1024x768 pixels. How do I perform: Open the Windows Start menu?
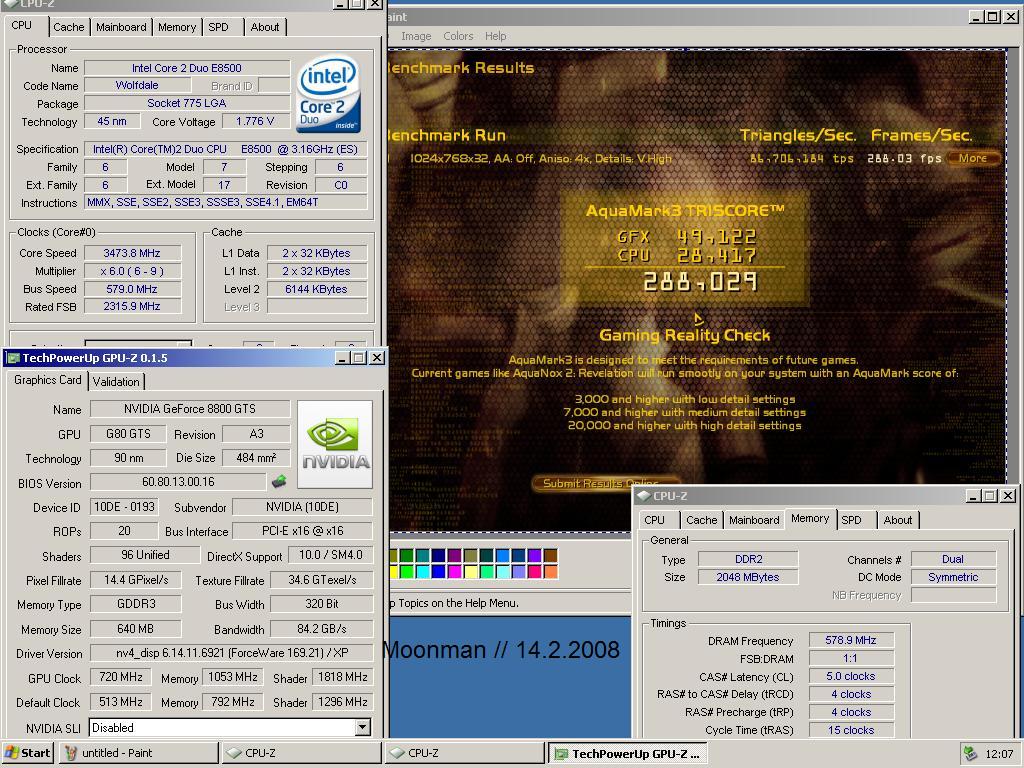27,753
